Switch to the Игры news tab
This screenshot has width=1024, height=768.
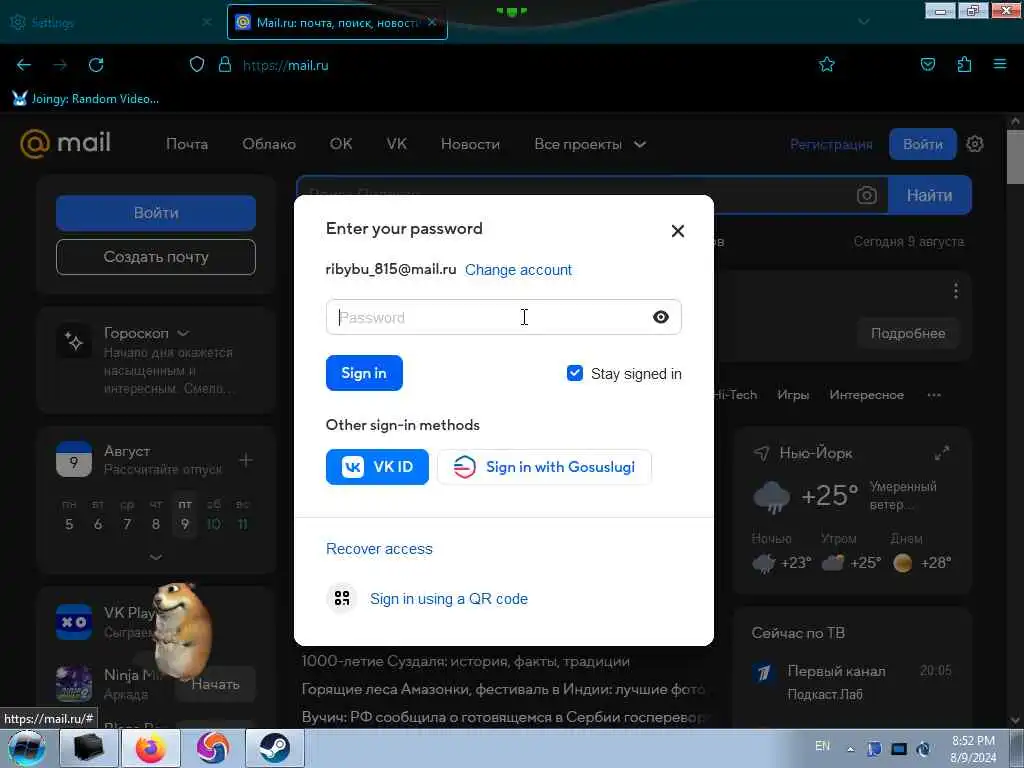point(793,394)
